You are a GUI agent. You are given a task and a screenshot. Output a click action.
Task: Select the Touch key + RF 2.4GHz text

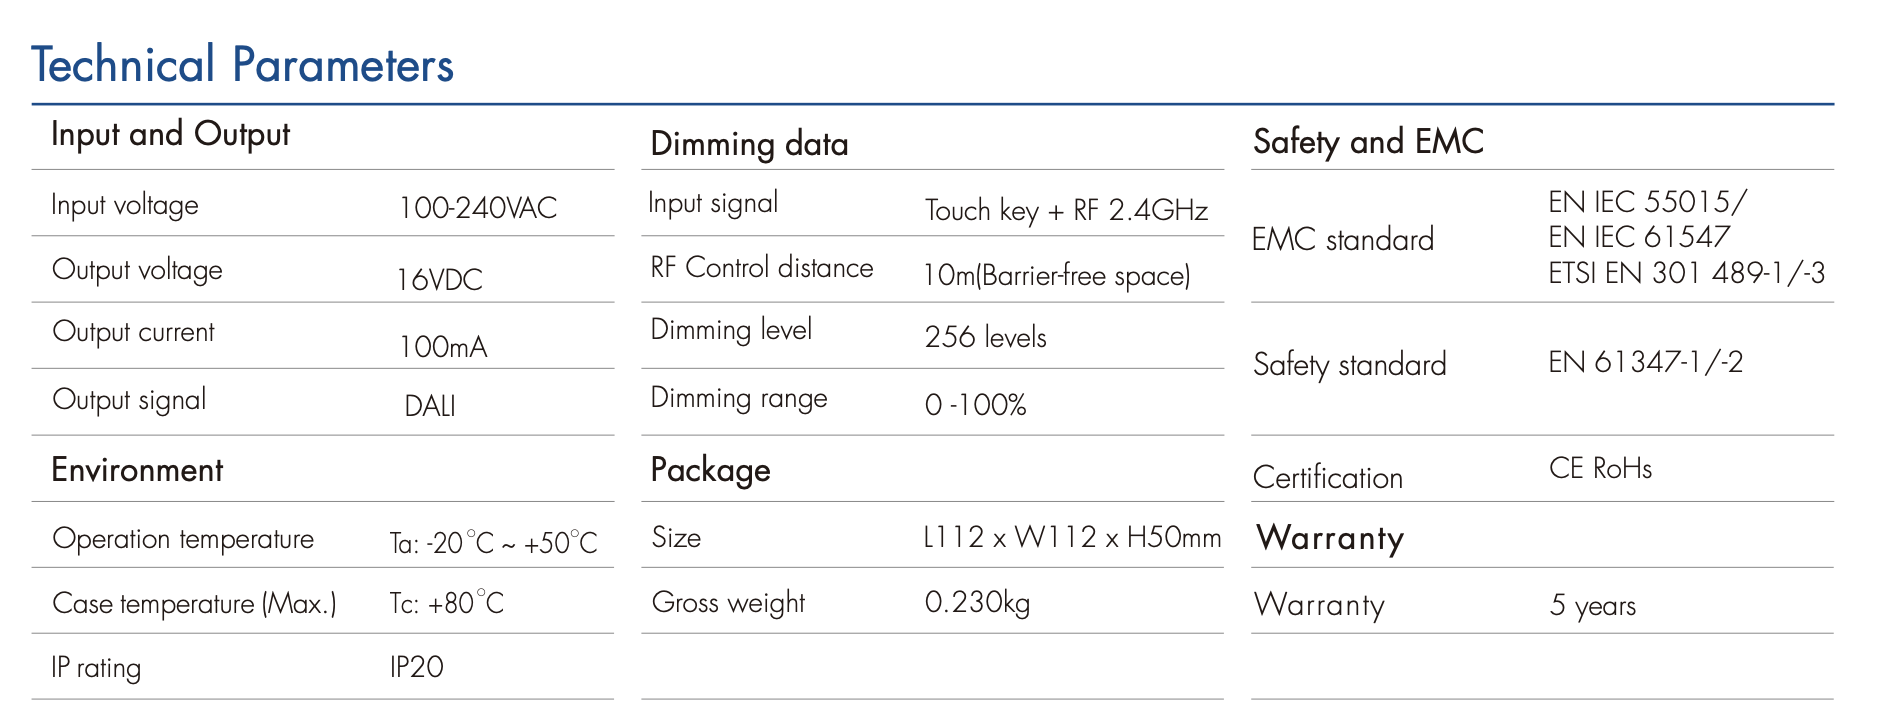coord(1066,210)
